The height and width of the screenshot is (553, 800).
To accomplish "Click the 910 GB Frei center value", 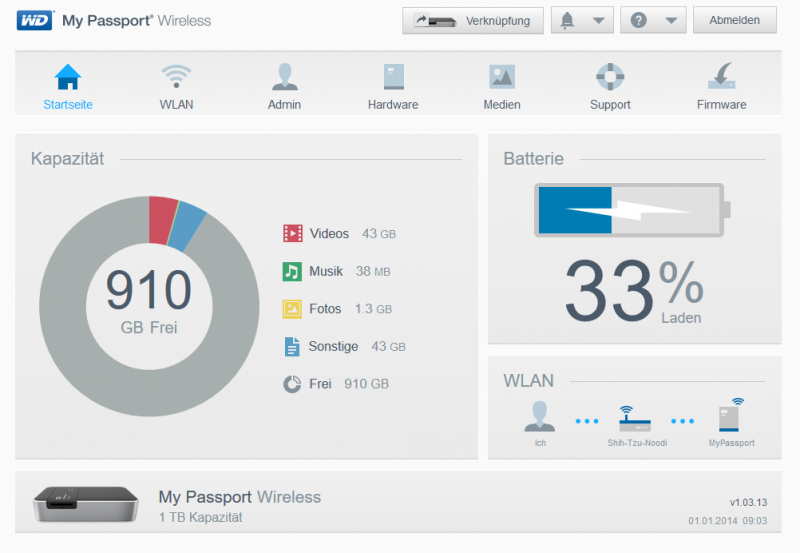I will coord(149,301).
